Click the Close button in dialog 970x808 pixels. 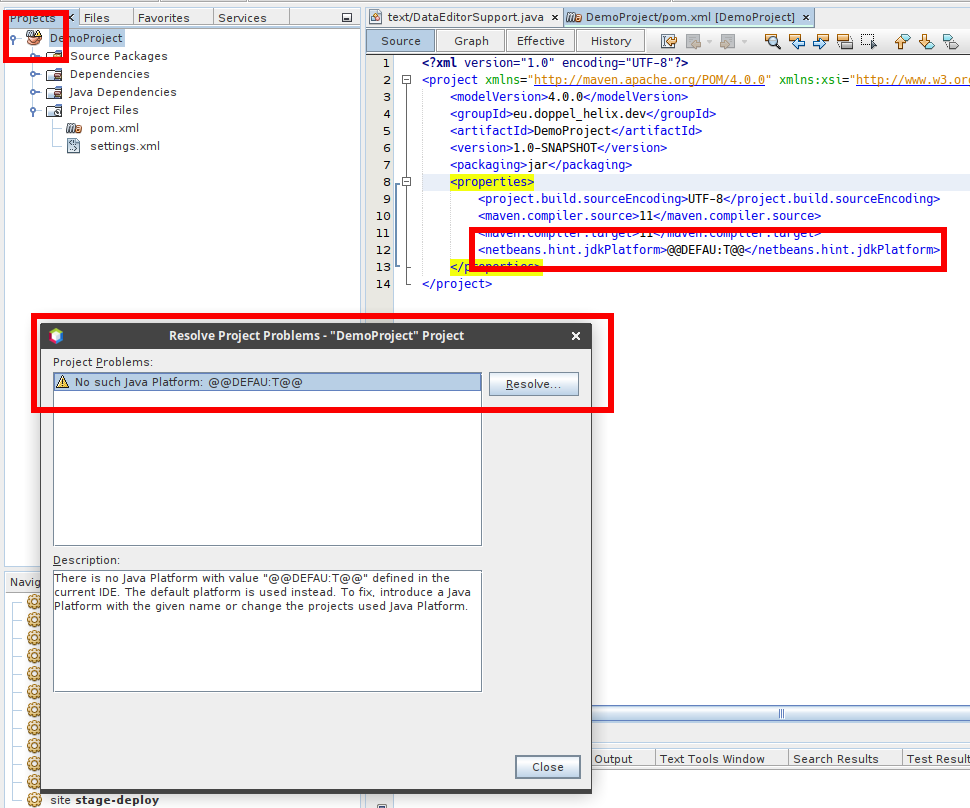pyautogui.click(x=548, y=767)
